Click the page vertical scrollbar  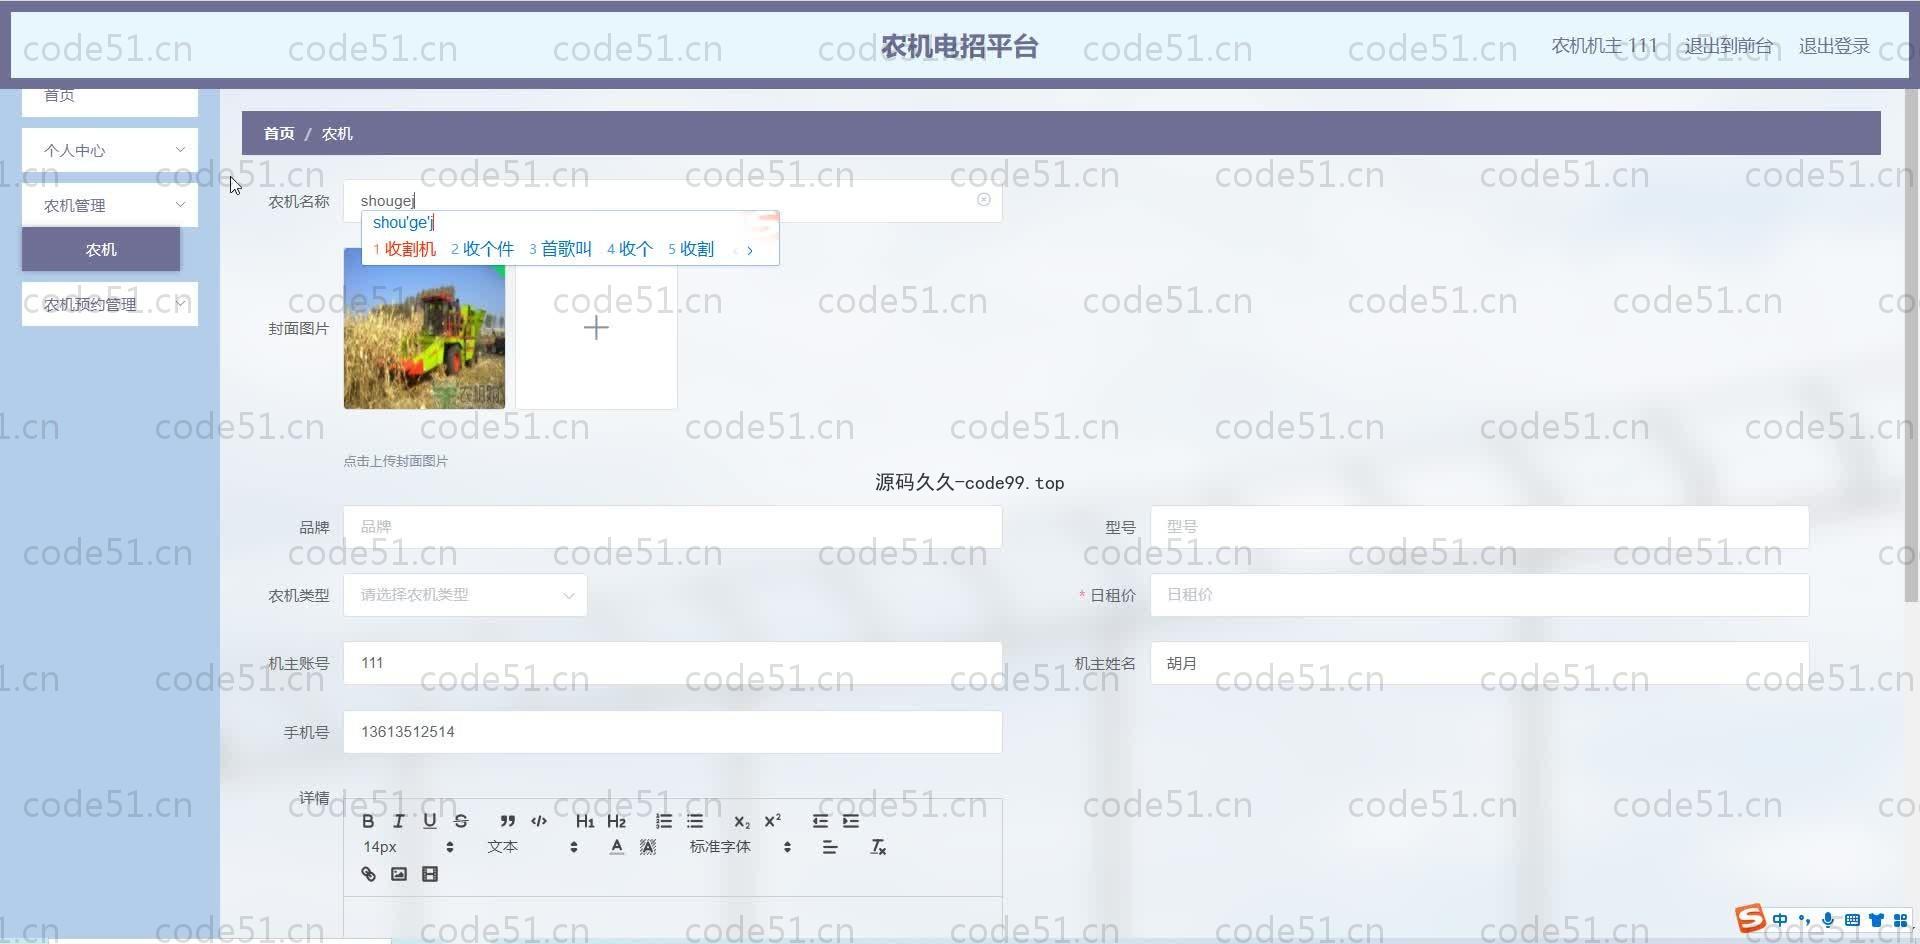tap(1912, 345)
